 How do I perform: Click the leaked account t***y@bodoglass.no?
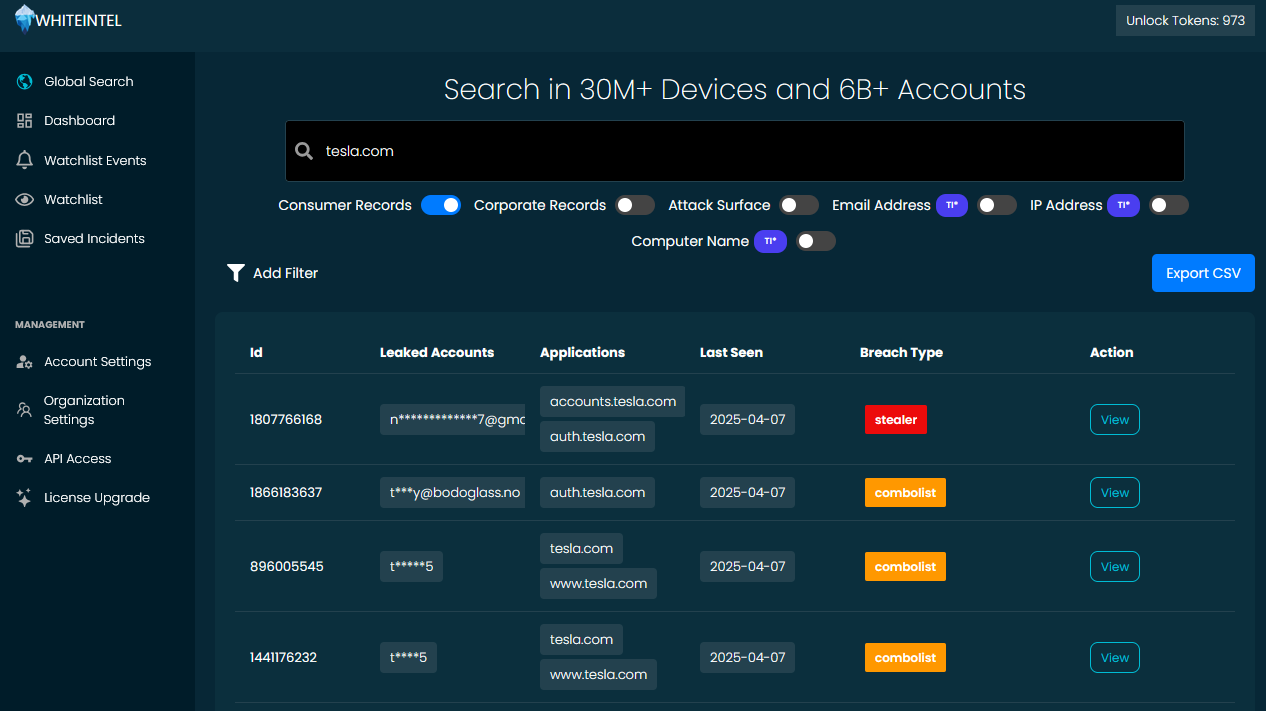[452, 493]
